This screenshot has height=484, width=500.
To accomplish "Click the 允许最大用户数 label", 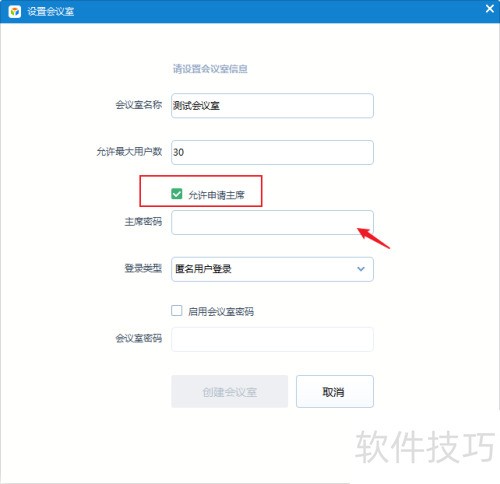I will [x=129, y=151].
